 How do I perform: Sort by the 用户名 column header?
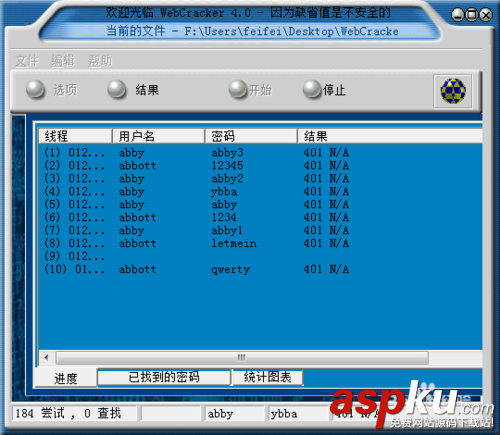[158, 136]
